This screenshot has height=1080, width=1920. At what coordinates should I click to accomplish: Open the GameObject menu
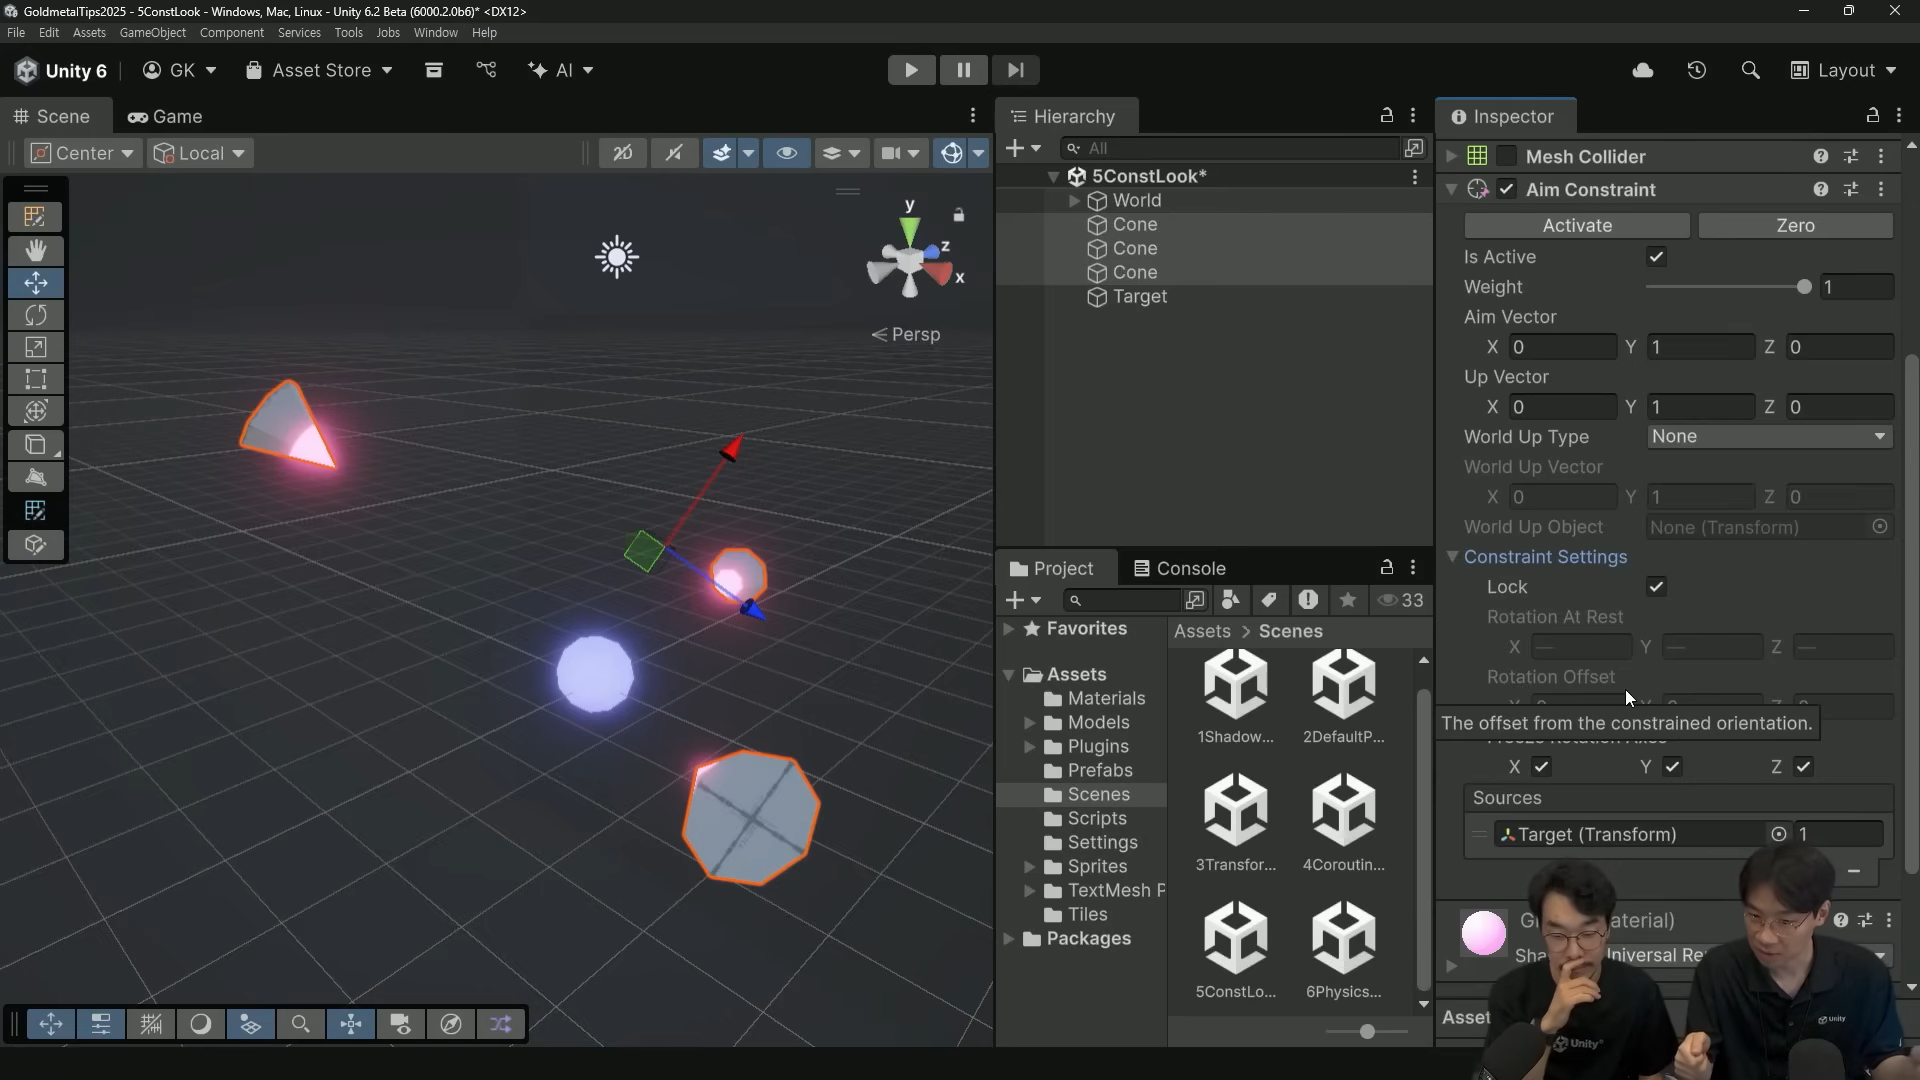tap(152, 33)
